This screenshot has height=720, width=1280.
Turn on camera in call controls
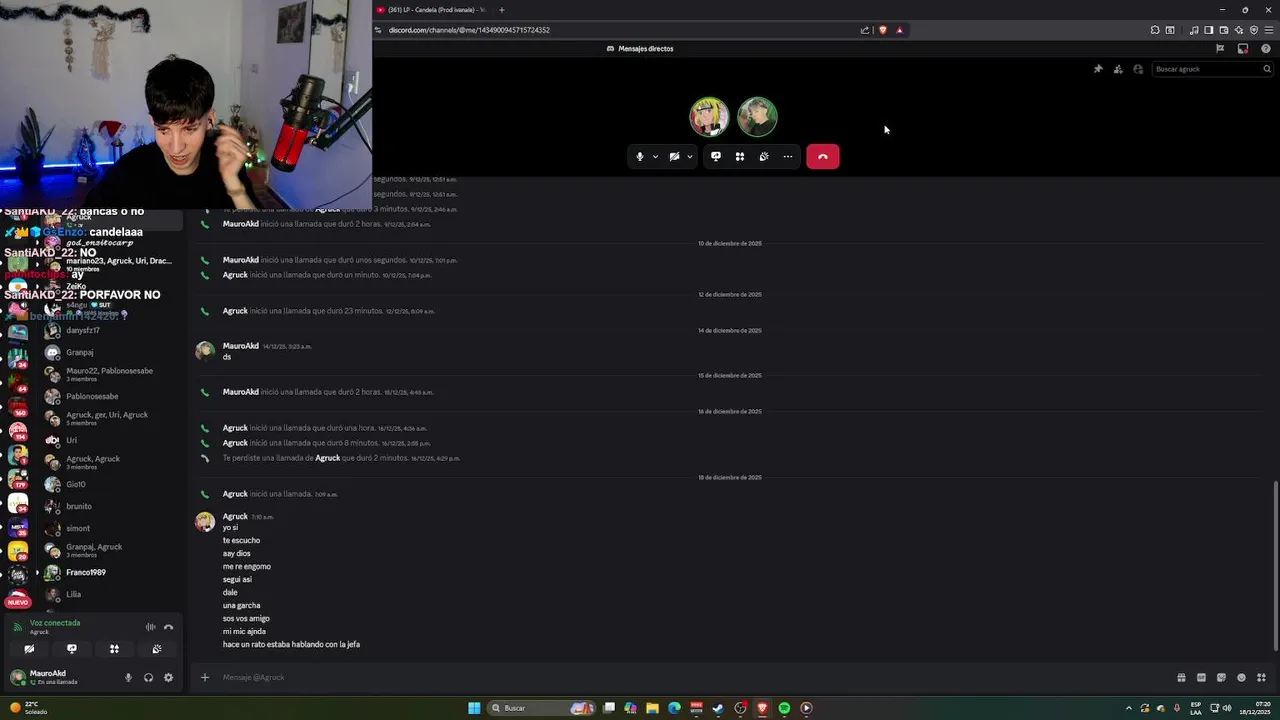pos(674,156)
